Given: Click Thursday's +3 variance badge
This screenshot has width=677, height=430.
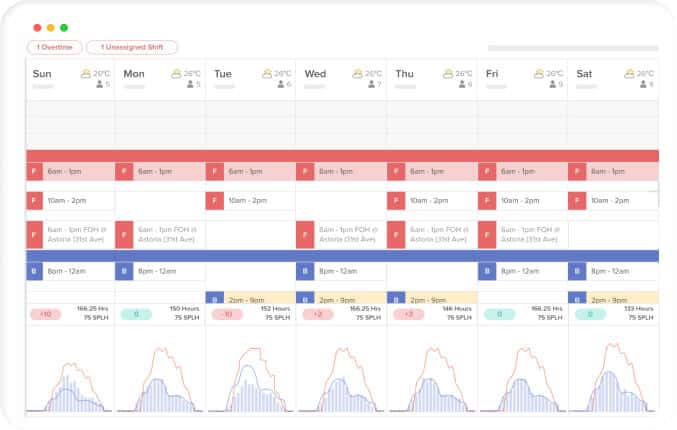Looking at the screenshot, I should (408, 314).
